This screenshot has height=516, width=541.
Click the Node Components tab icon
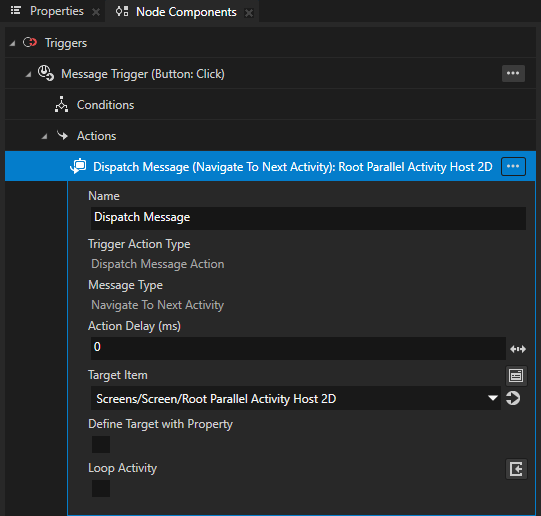(122, 12)
